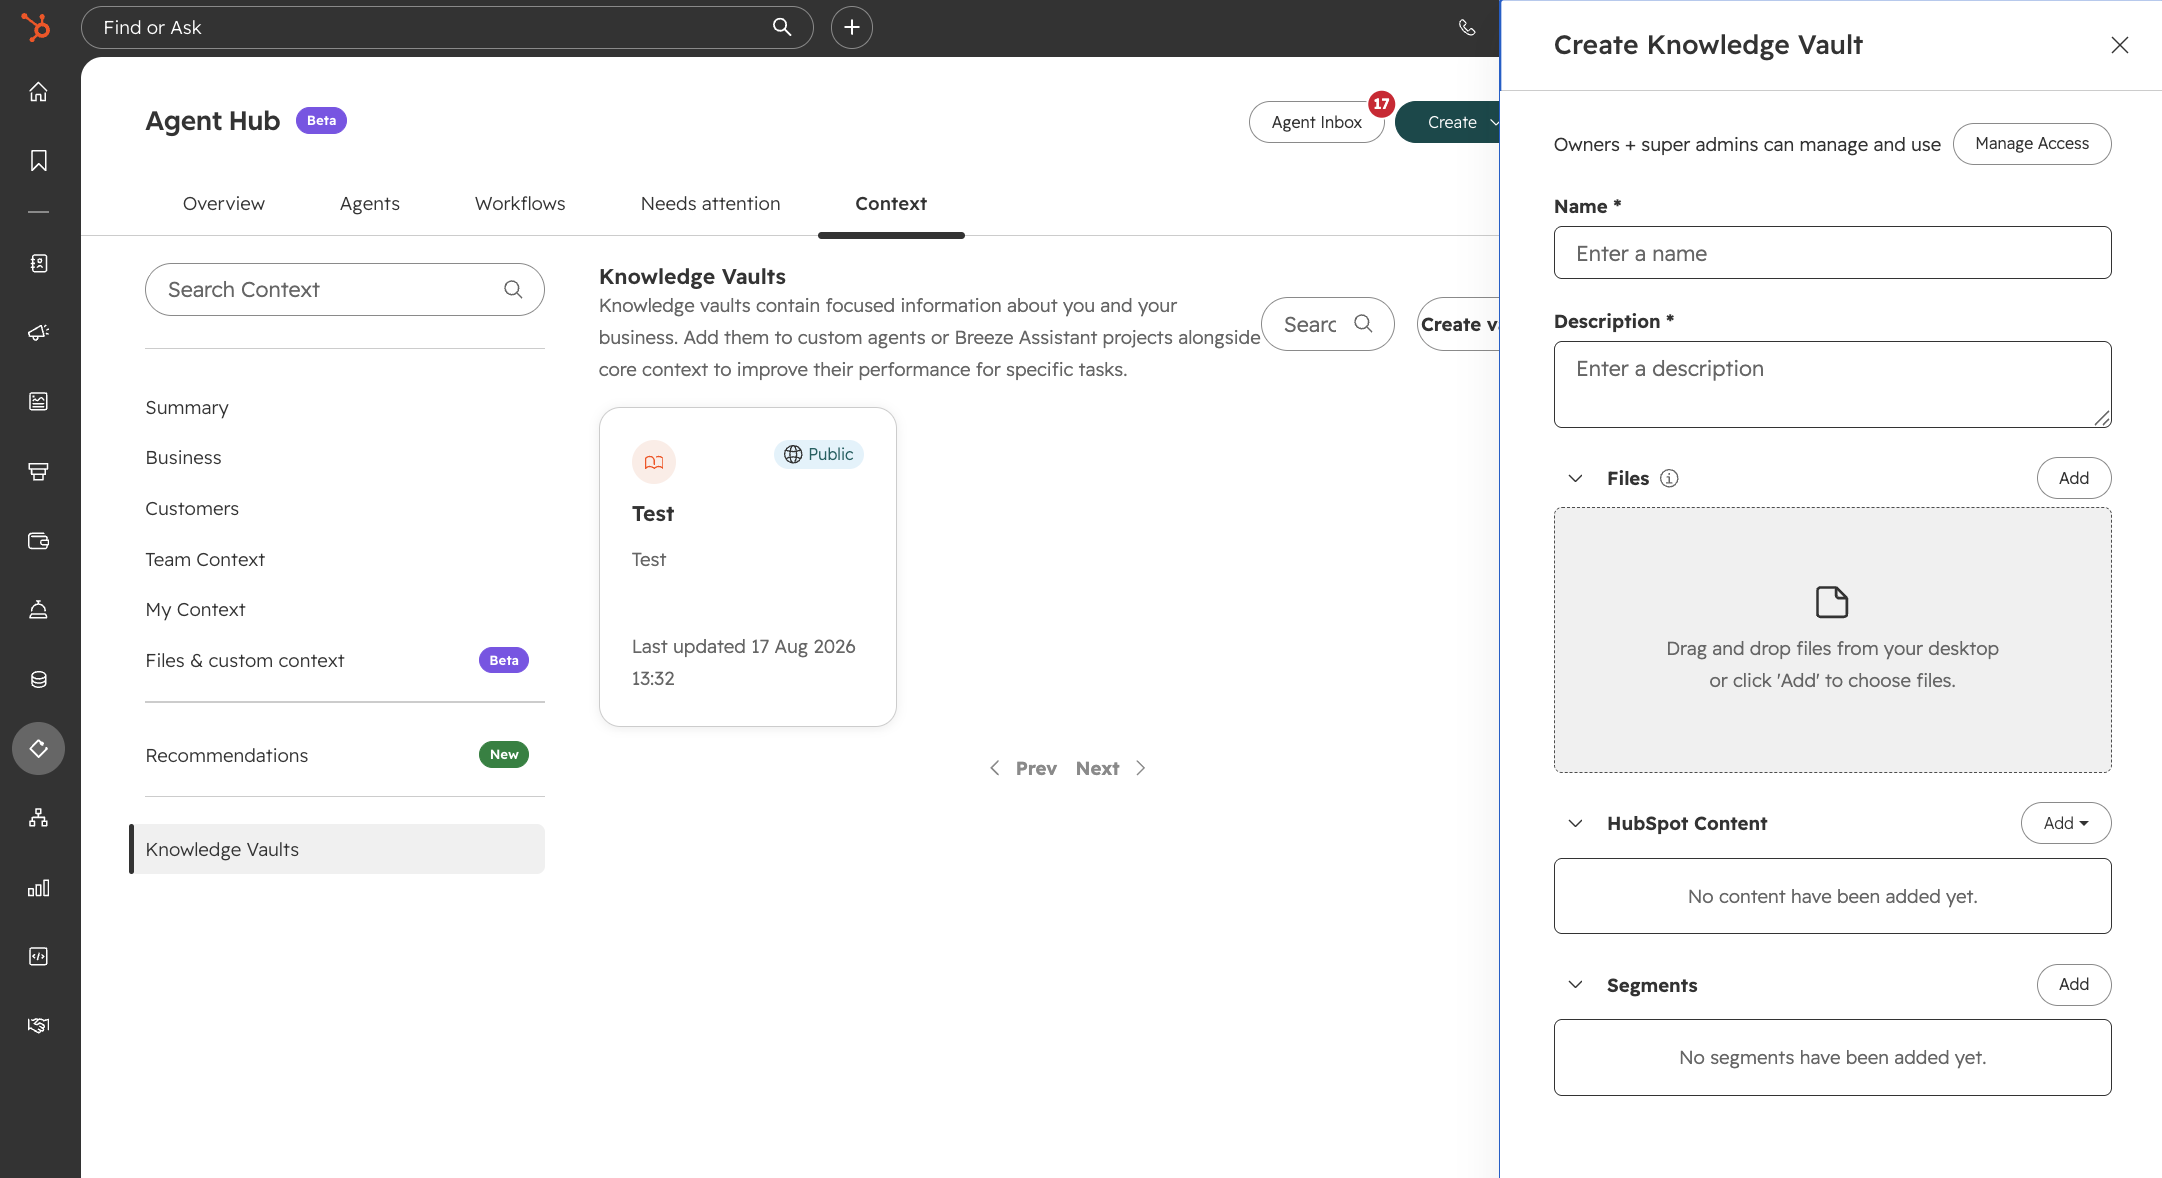This screenshot has height=1178, width=2162.
Task: Click the Files info icon
Action: pos(1669,478)
